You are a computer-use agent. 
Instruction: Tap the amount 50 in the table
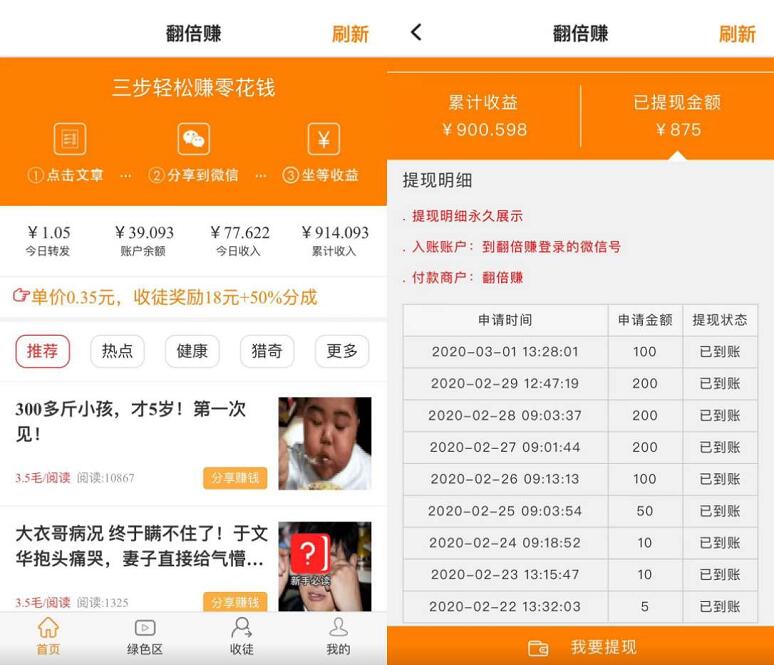645,511
